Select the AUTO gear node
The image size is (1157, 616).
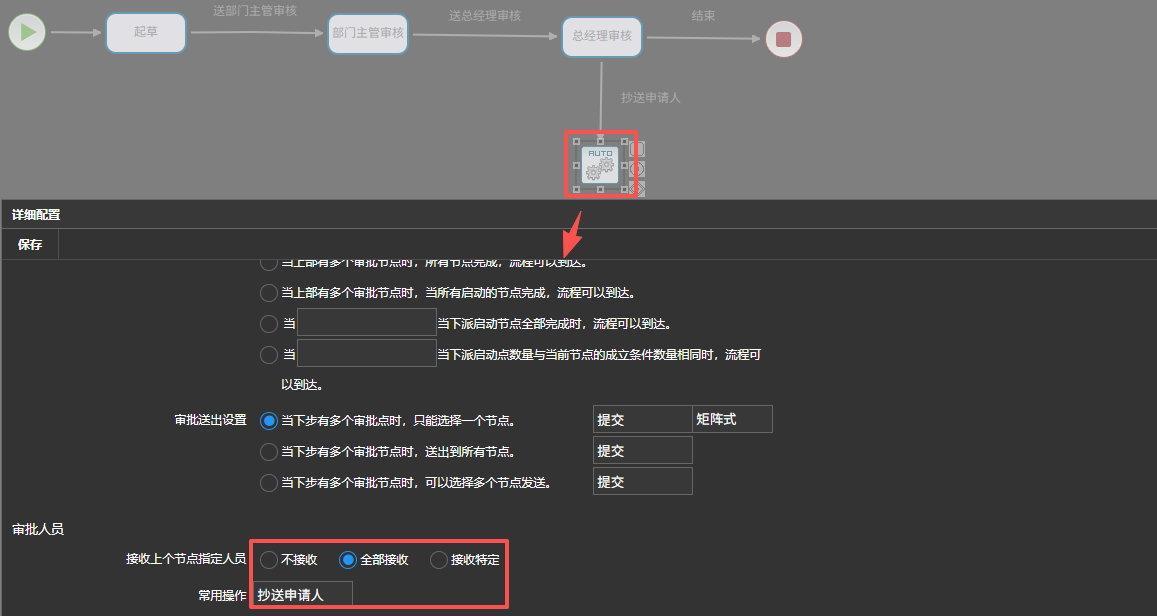click(599, 164)
